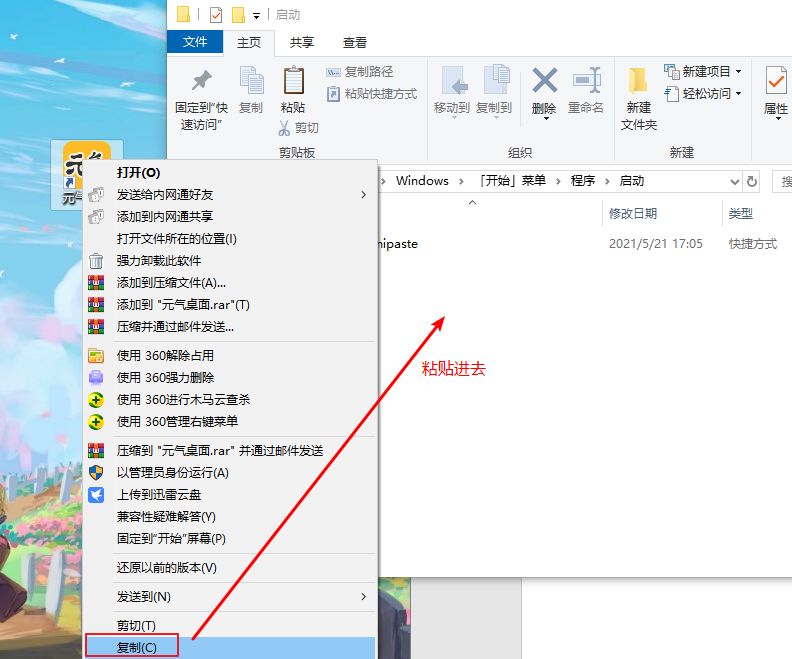Screen dimensions: 792x659
Task: Click the refresh button beside address bar
Action: 752,181
